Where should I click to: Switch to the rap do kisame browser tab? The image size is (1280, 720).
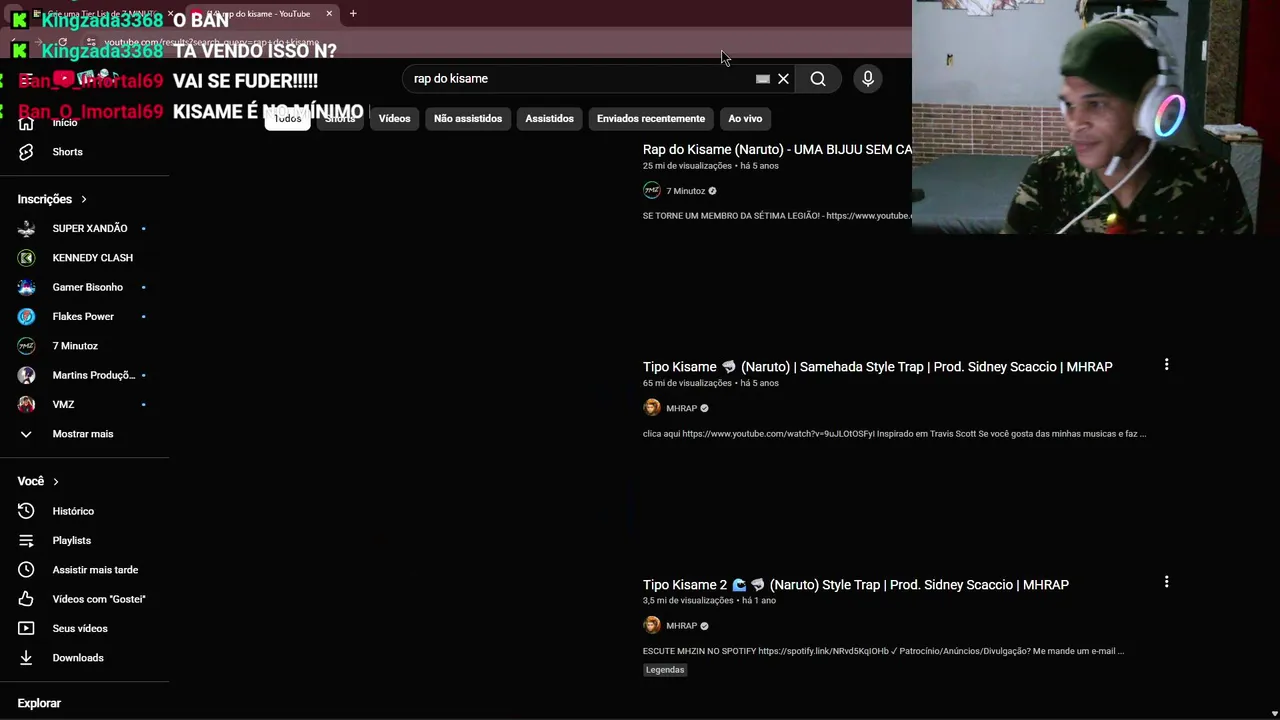(x=260, y=14)
